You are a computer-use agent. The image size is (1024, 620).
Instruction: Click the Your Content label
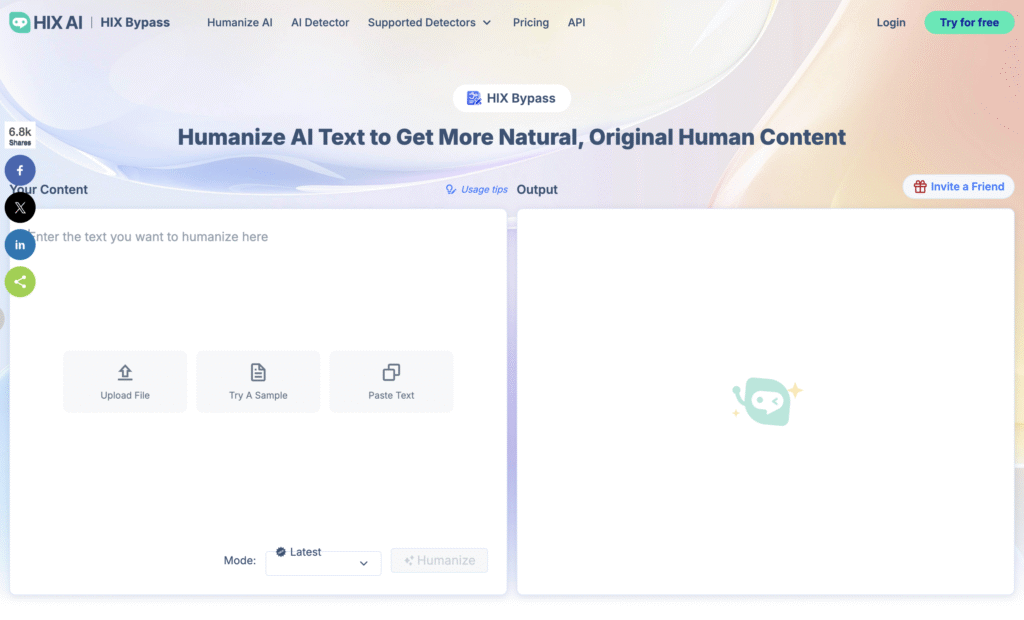click(49, 189)
